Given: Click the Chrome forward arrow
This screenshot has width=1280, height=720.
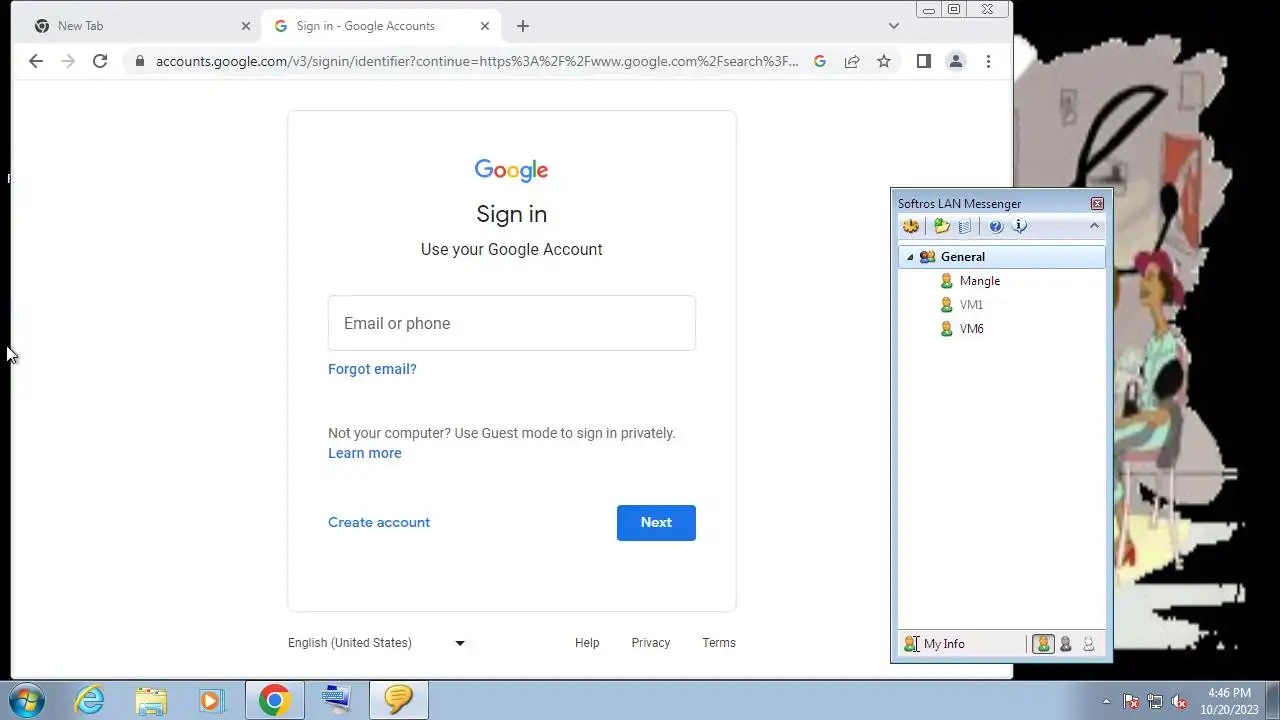Looking at the screenshot, I should pos(68,61).
